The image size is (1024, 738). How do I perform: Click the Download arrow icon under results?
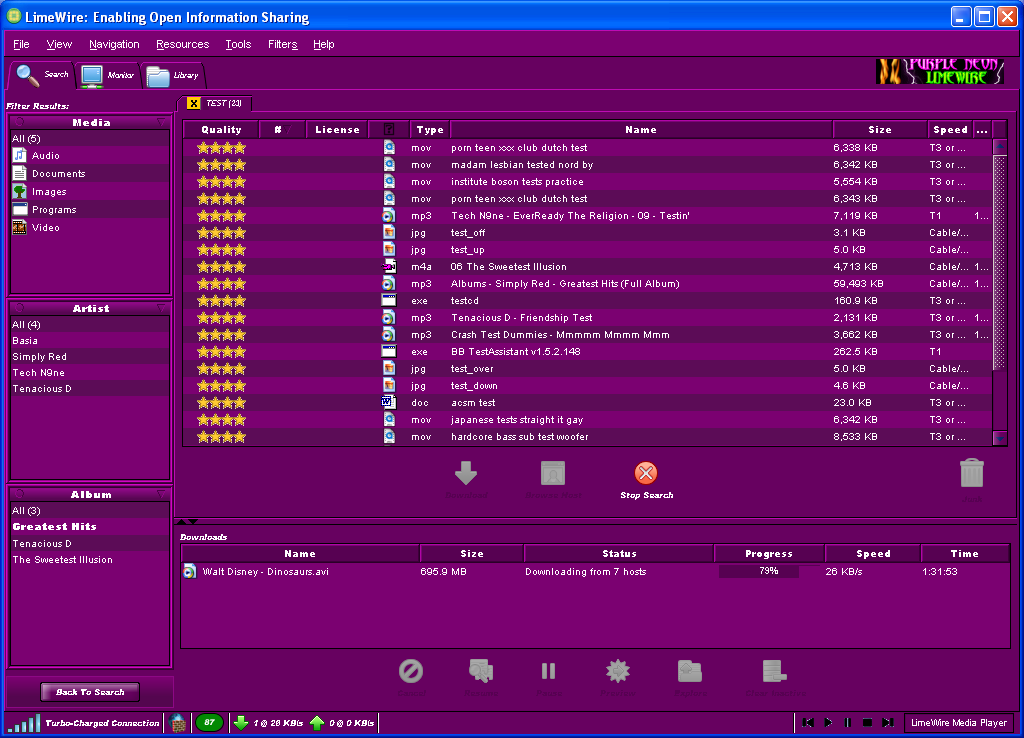pos(466,473)
